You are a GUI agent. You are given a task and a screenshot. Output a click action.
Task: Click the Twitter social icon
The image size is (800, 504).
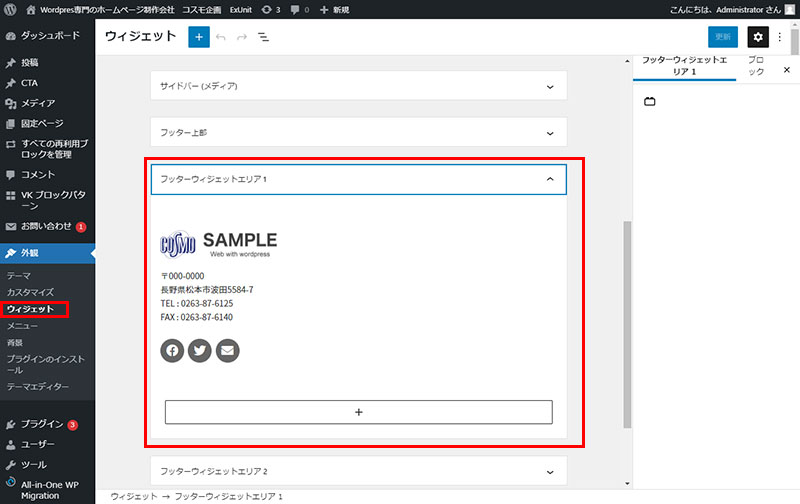[x=200, y=351]
